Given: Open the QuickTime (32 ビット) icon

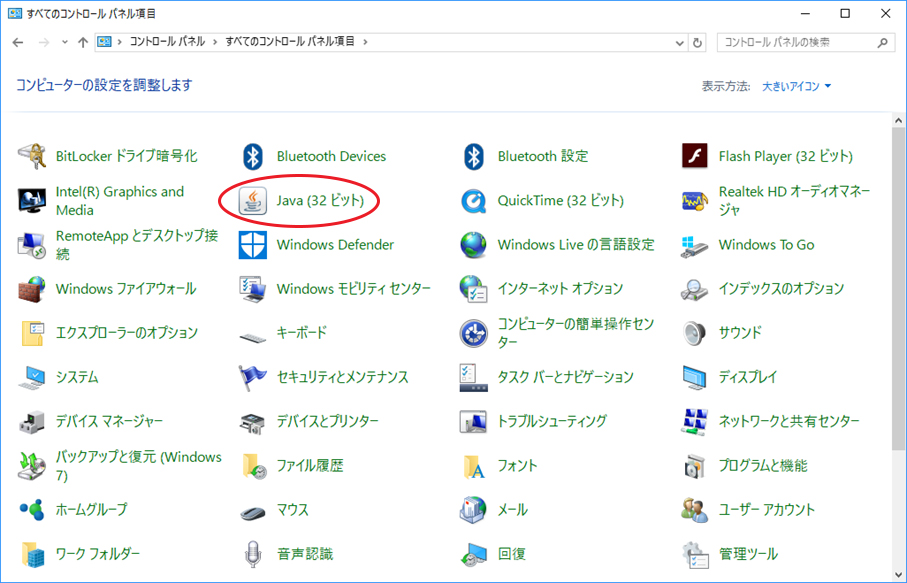Looking at the screenshot, I should point(474,201).
